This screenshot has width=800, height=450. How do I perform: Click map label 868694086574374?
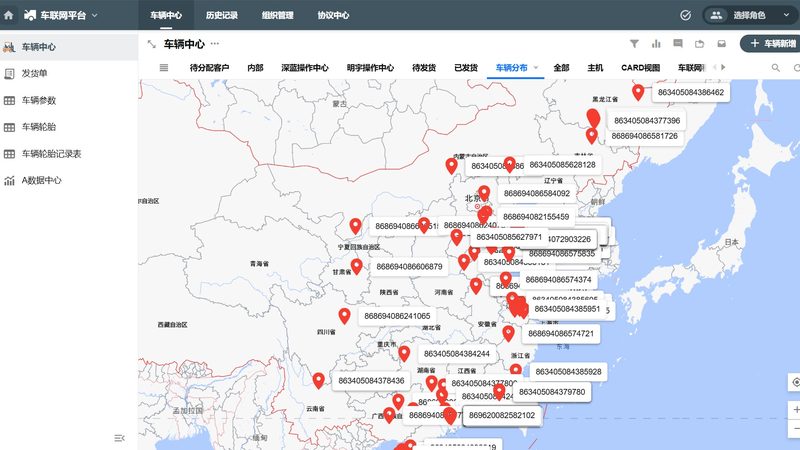coord(558,280)
